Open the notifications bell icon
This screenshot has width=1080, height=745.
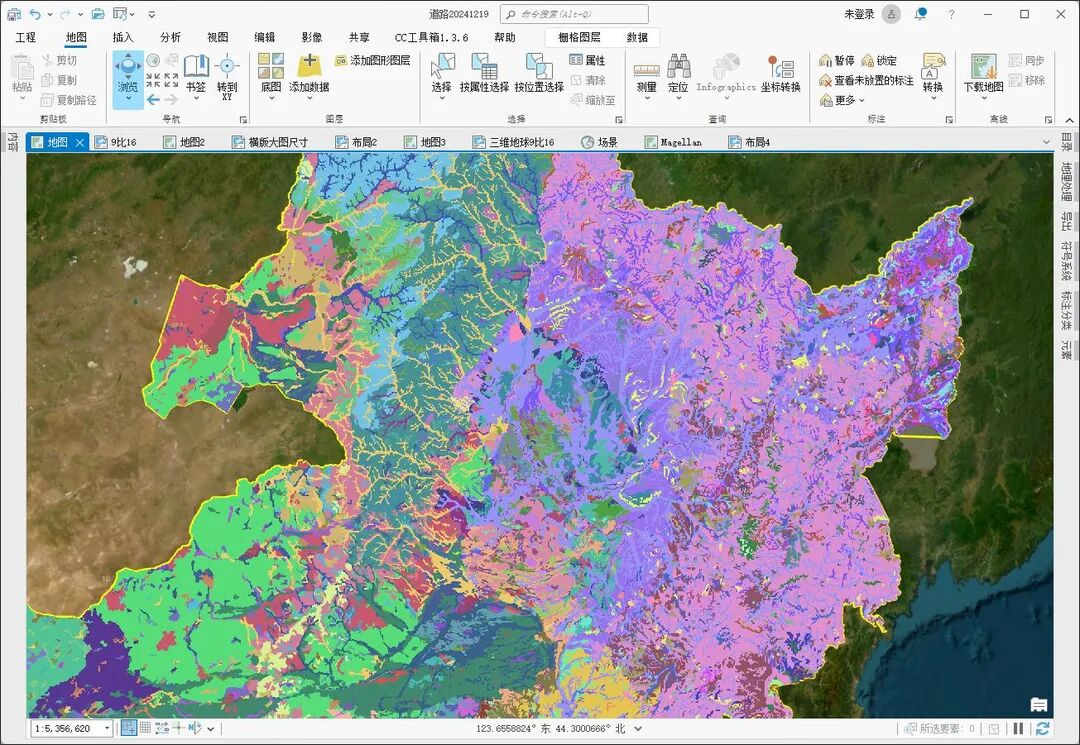[x=920, y=14]
